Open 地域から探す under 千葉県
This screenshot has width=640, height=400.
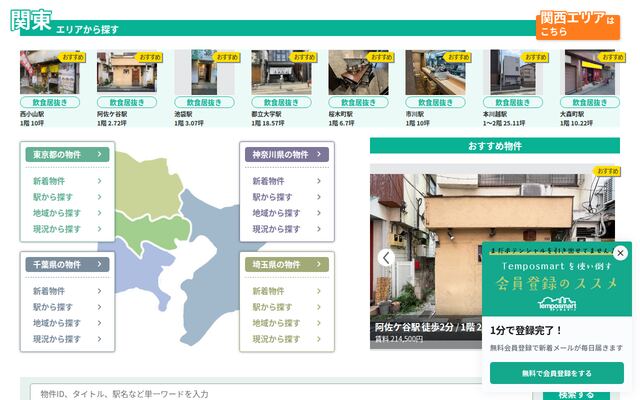click(67, 322)
